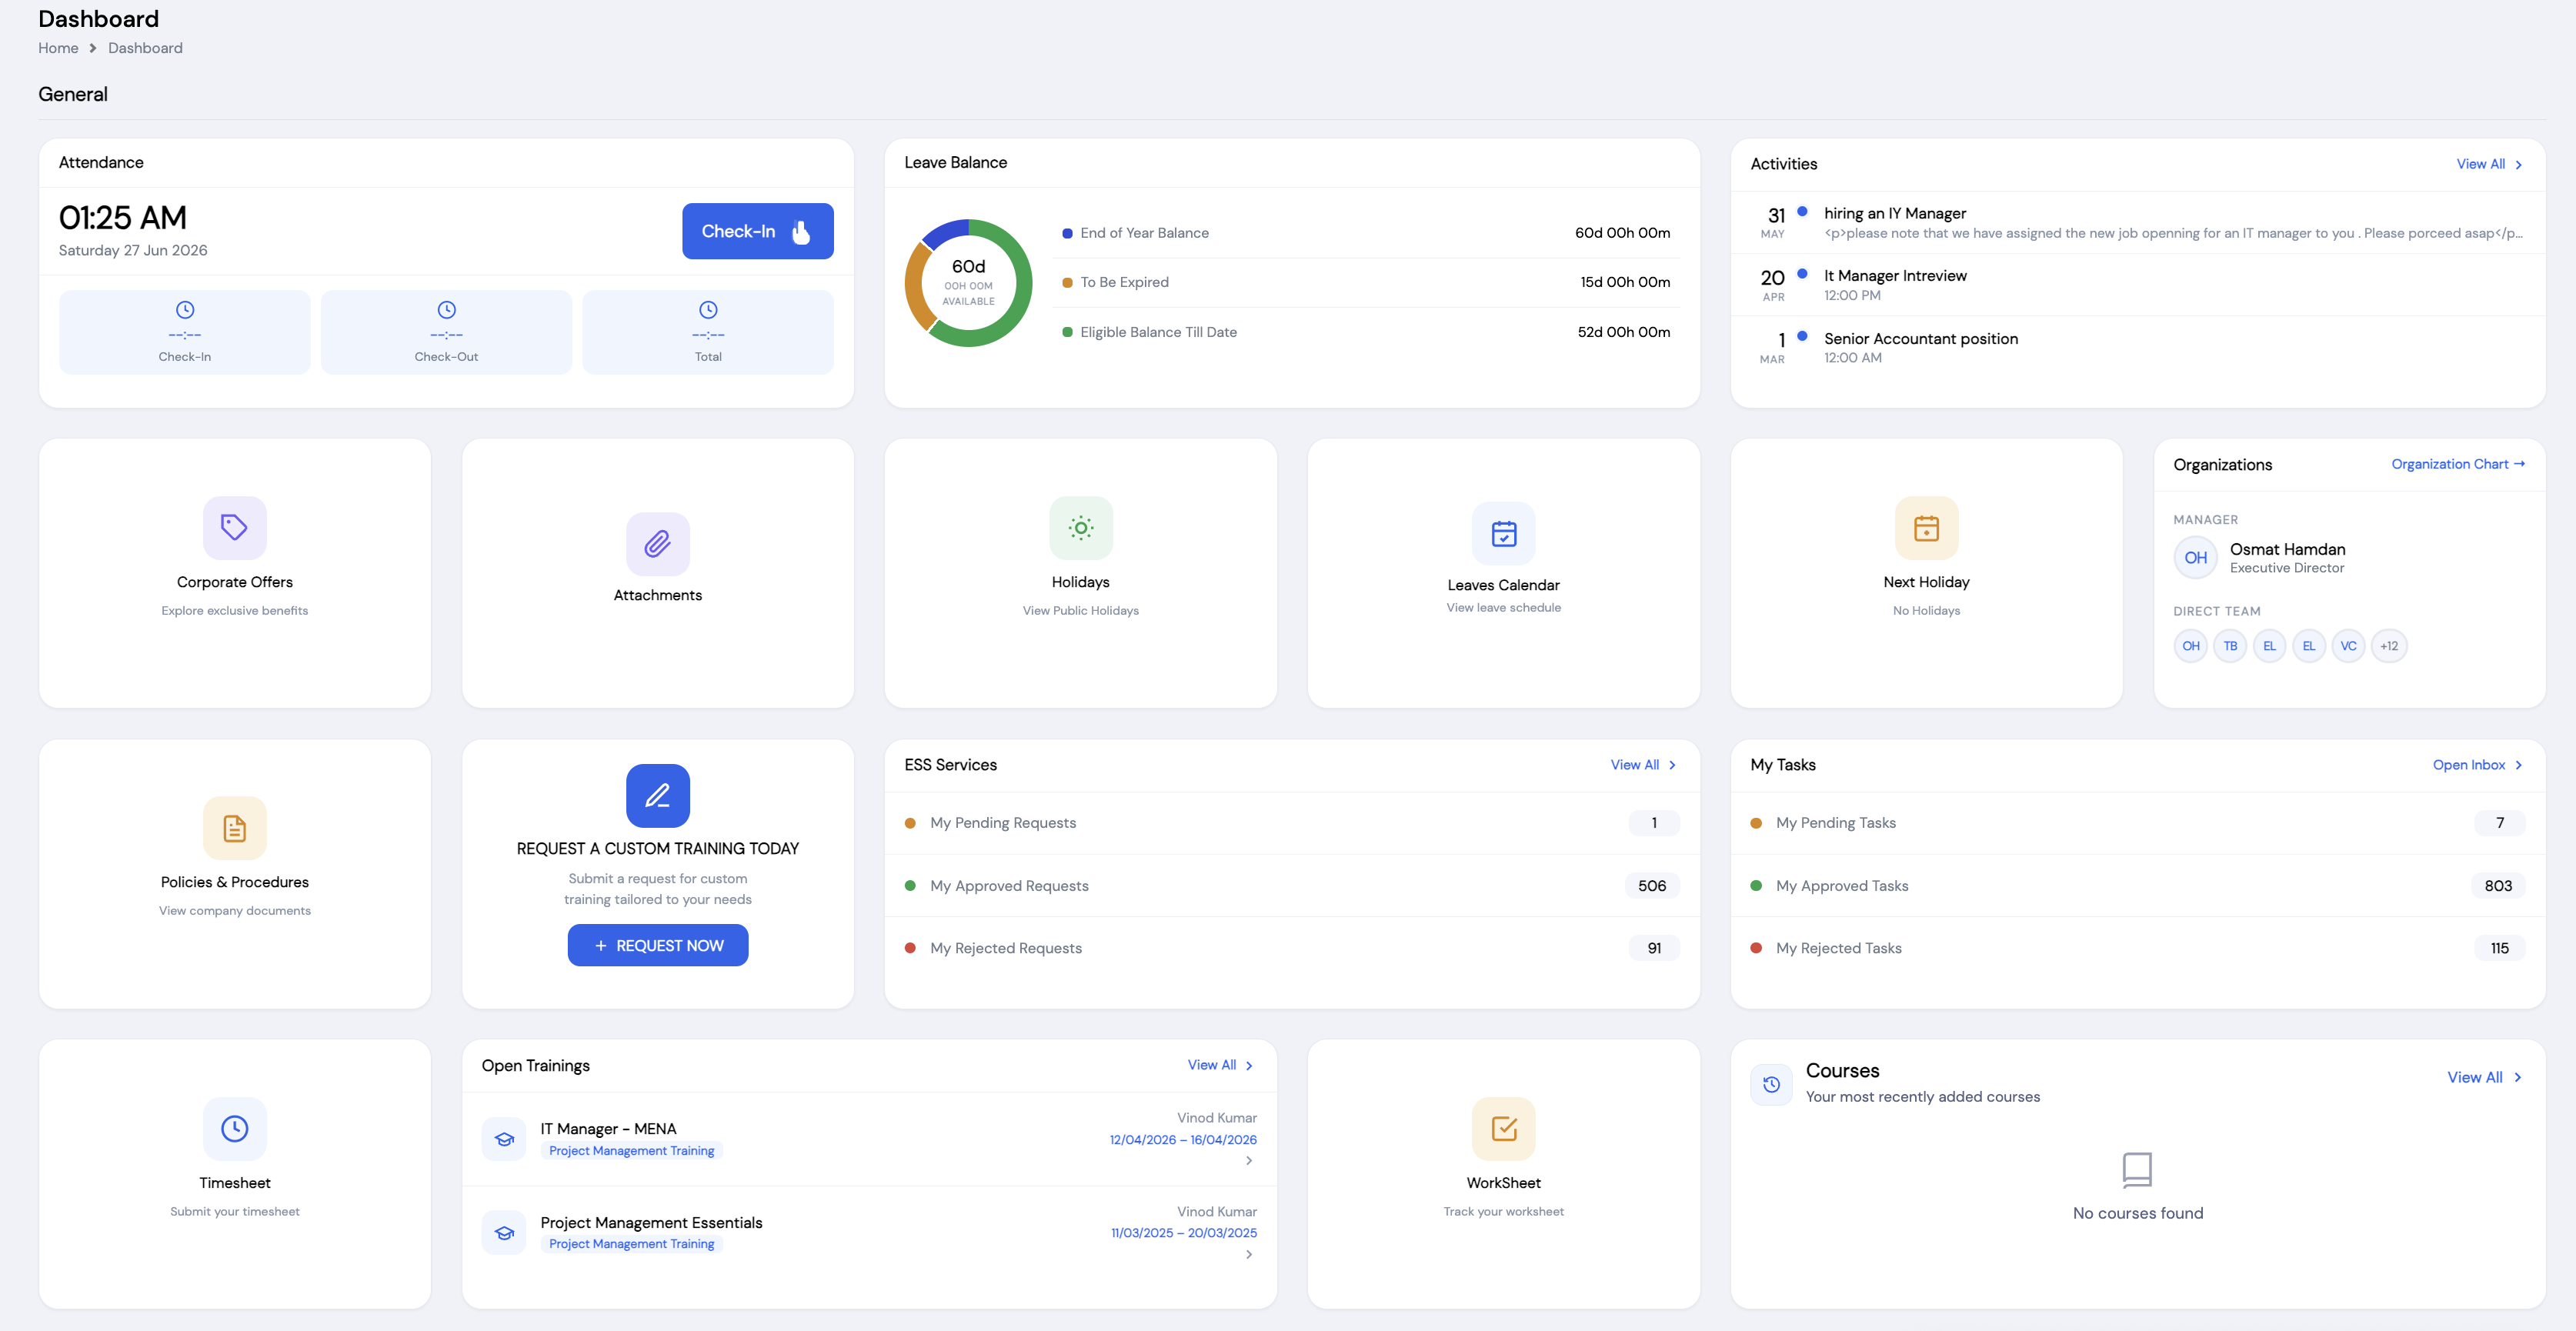Click My Approved Tasks count 803

coord(2497,886)
